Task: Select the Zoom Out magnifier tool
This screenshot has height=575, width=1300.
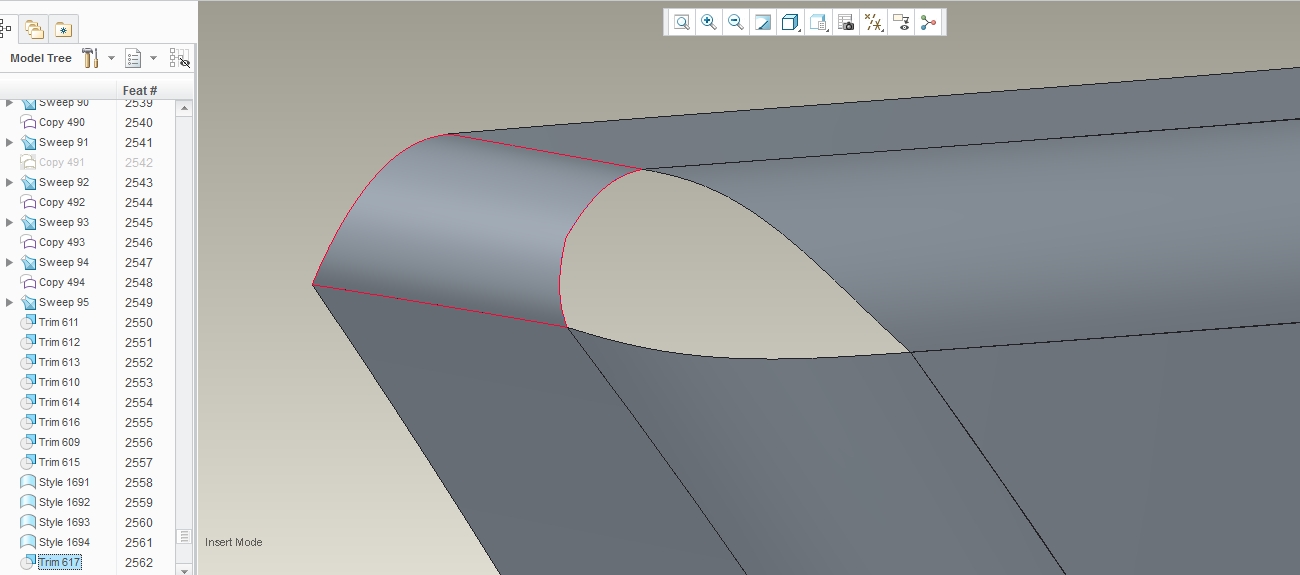Action: (x=736, y=22)
